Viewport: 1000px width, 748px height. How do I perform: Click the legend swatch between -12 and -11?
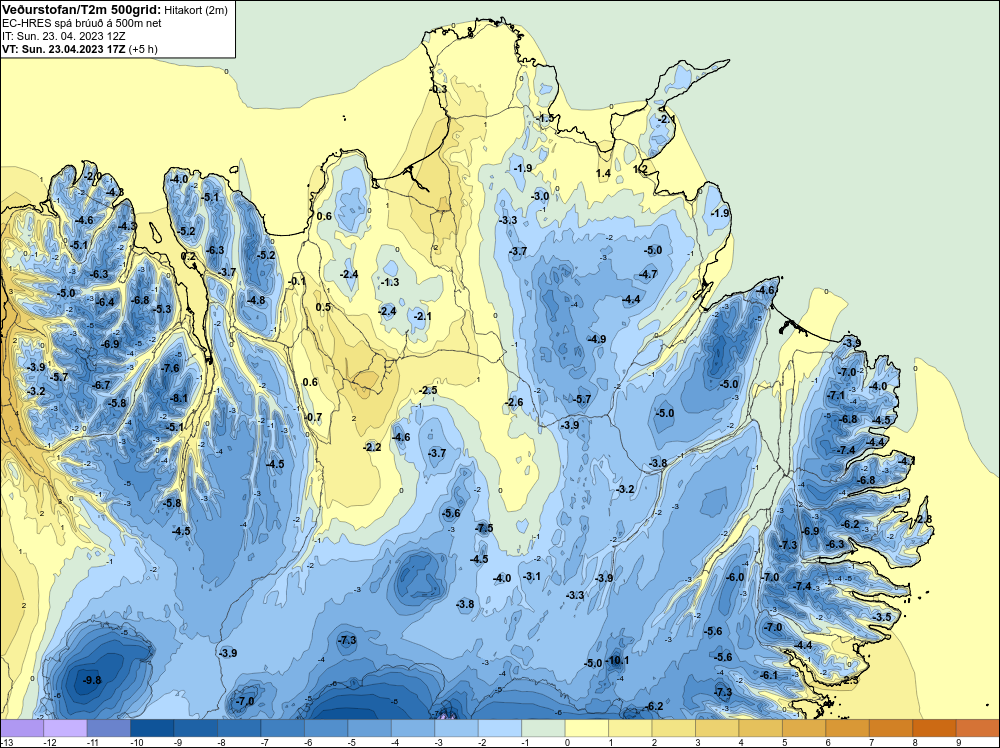tap(65, 728)
